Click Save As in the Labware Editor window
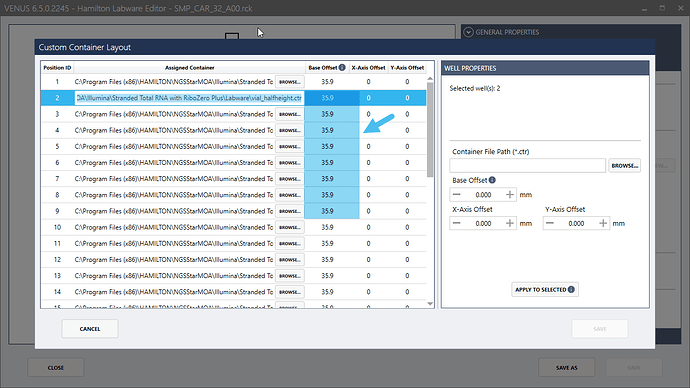Viewport: 690px width, 388px height. 566,367
